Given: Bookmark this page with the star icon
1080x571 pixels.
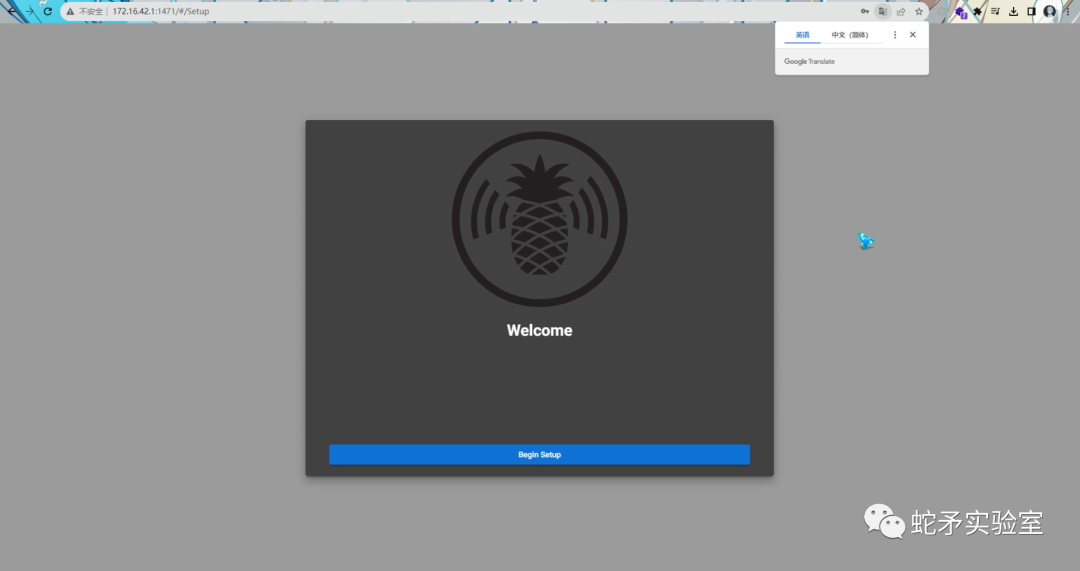Looking at the screenshot, I should tap(919, 11).
